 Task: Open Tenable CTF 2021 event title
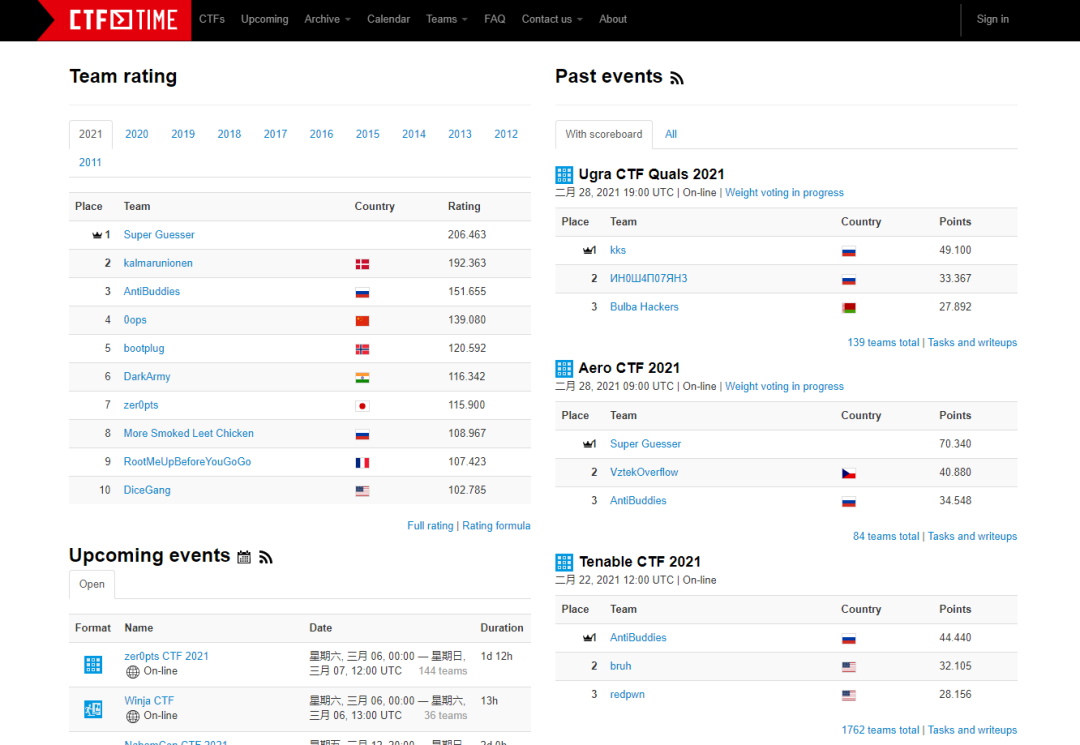point(640,562)
